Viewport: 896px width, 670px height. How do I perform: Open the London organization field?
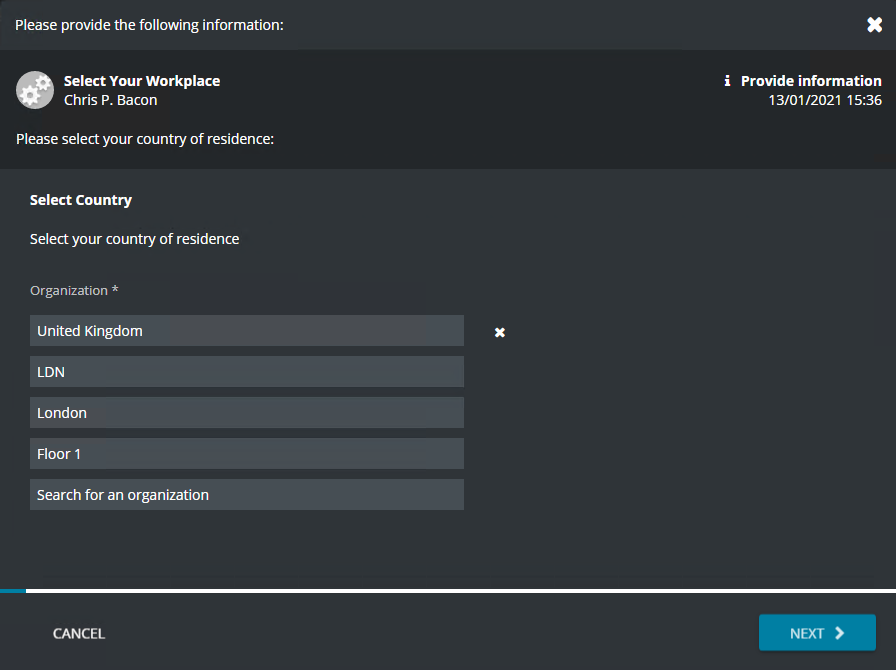(x=246, y=413)
